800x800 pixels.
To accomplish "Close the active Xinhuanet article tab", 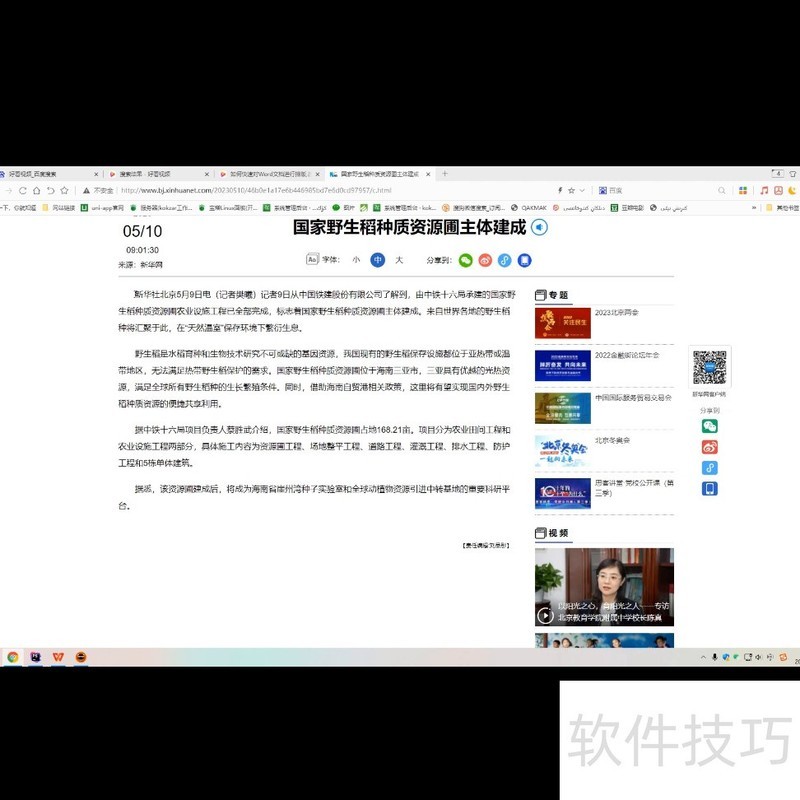I will 428,174.
